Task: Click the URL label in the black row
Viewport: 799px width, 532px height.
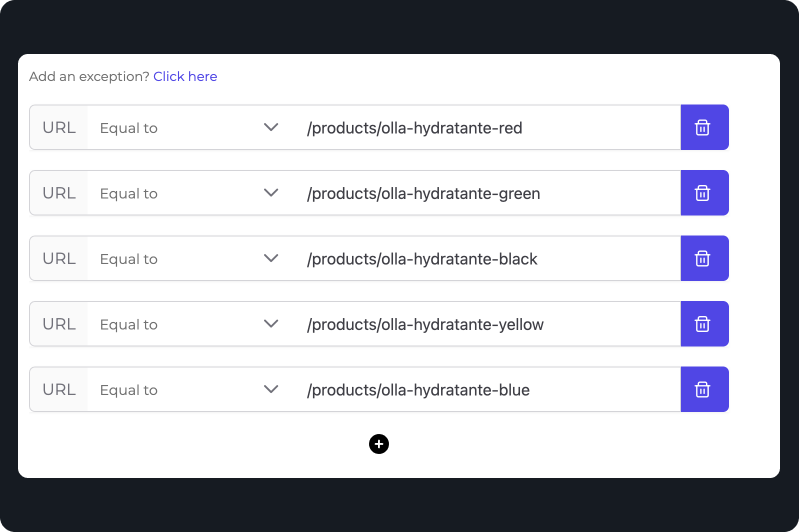Action: [59, 259]
